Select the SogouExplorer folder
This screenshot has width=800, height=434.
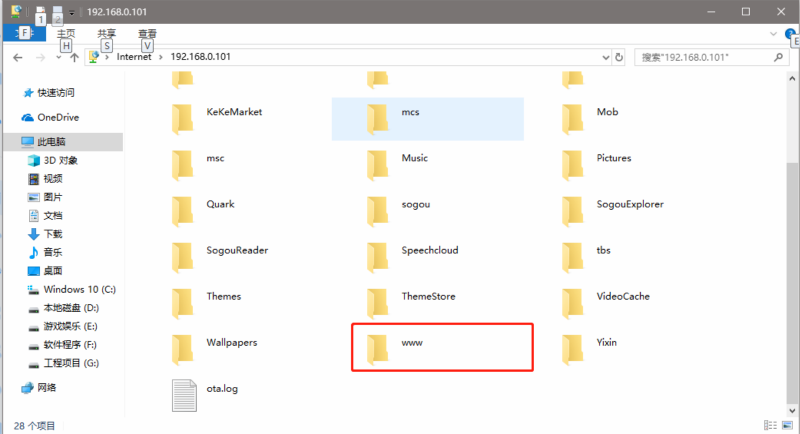629,204
